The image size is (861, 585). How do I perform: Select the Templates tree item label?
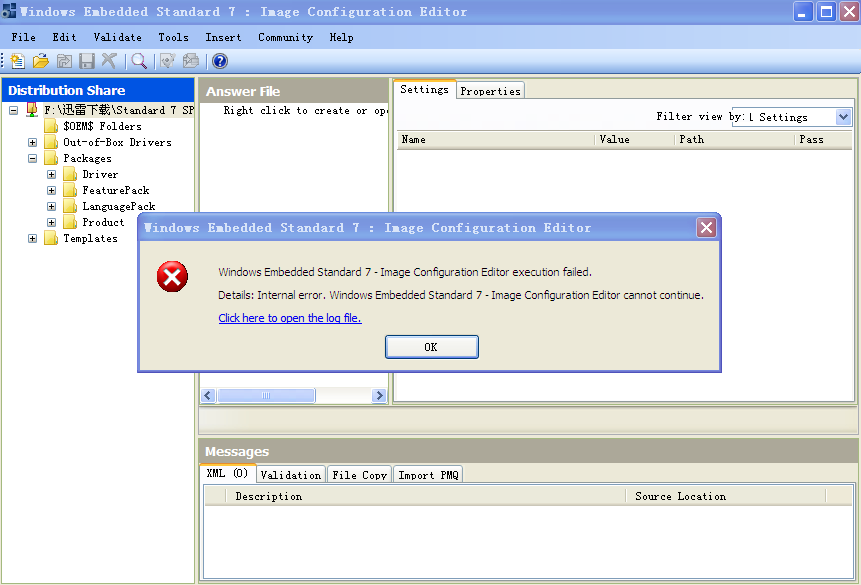click(91, 238)
